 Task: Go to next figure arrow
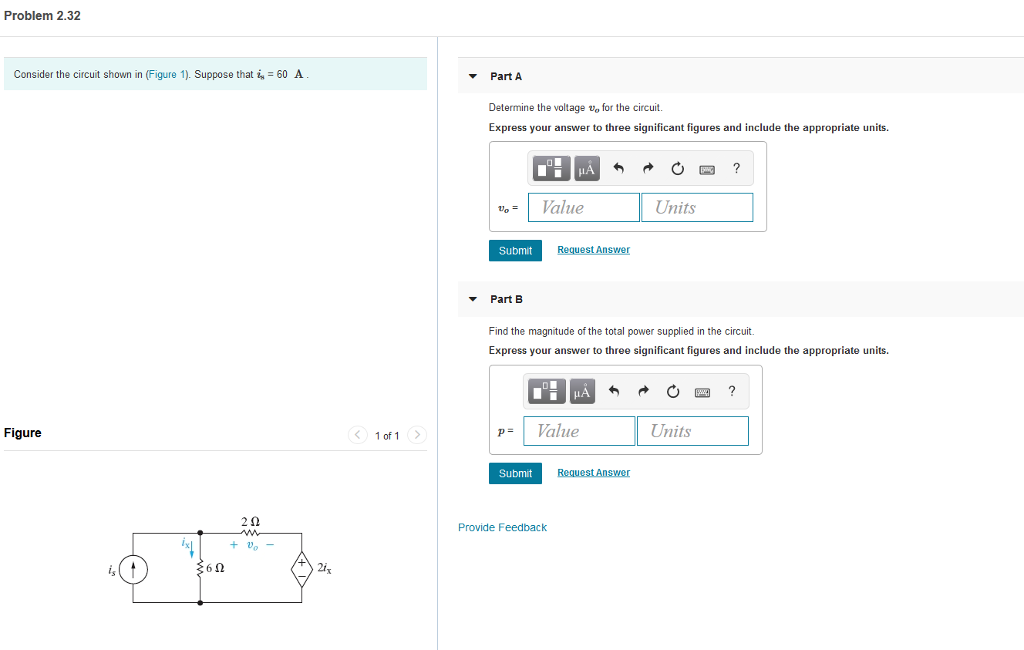[x=417, y=435]
